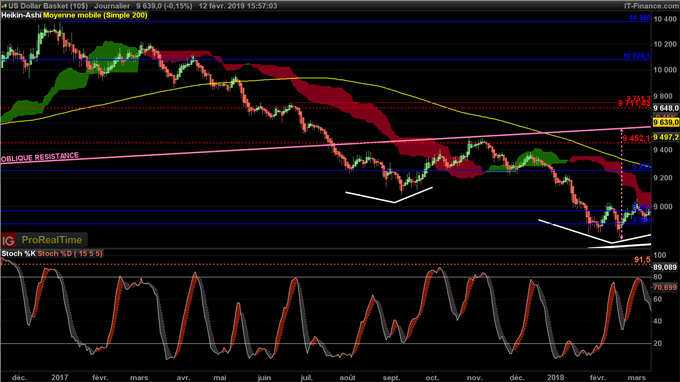Image resolution: width=680 pixels, height=382 pixels.
Task: Click the Stoch %D ( 15 5 5) label
Action: [x=70, y=254]
